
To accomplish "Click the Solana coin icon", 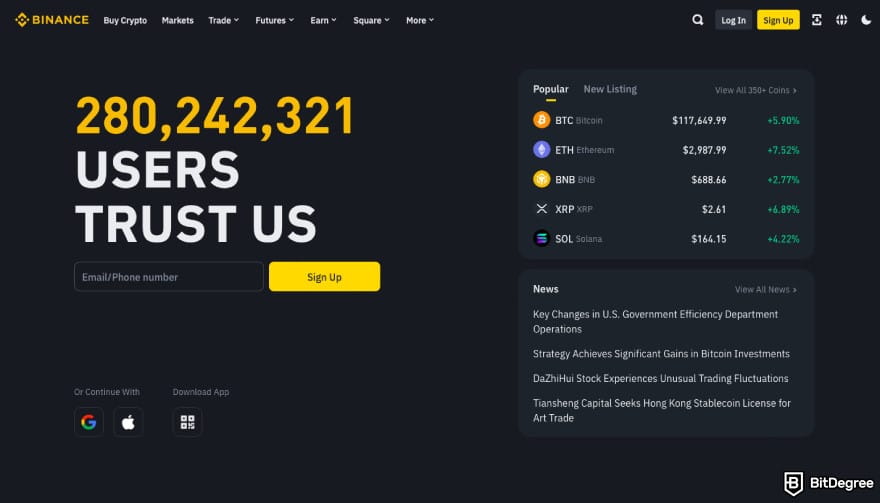I will point(542,239).
